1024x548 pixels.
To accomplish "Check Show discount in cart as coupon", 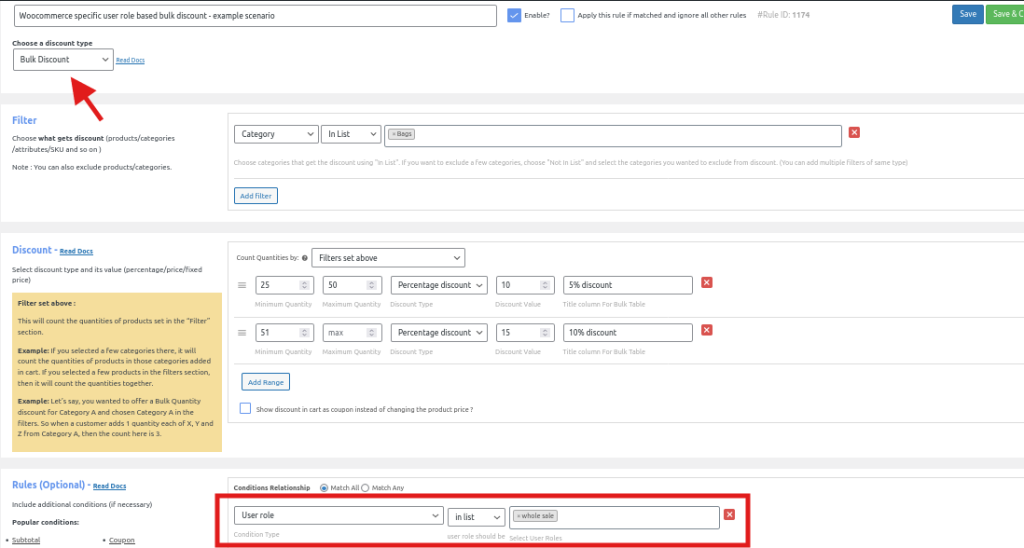I will 245,409.
